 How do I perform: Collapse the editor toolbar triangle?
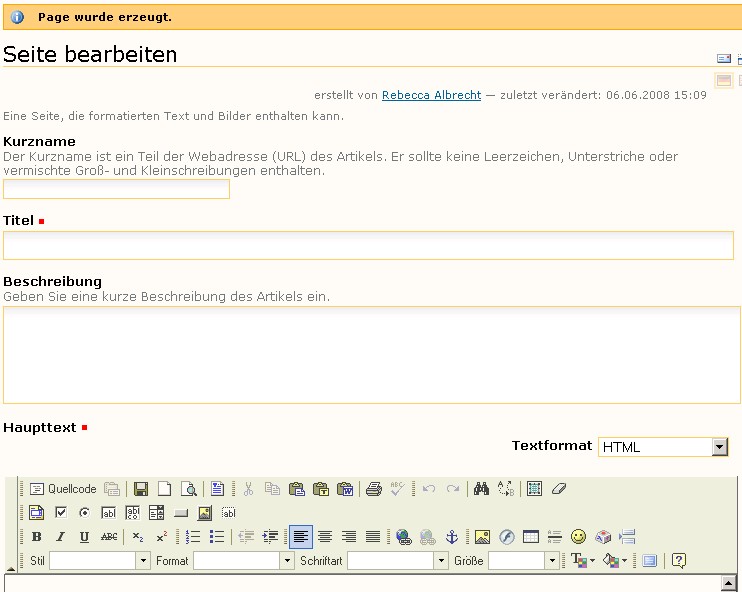click(x=10, y=568)
